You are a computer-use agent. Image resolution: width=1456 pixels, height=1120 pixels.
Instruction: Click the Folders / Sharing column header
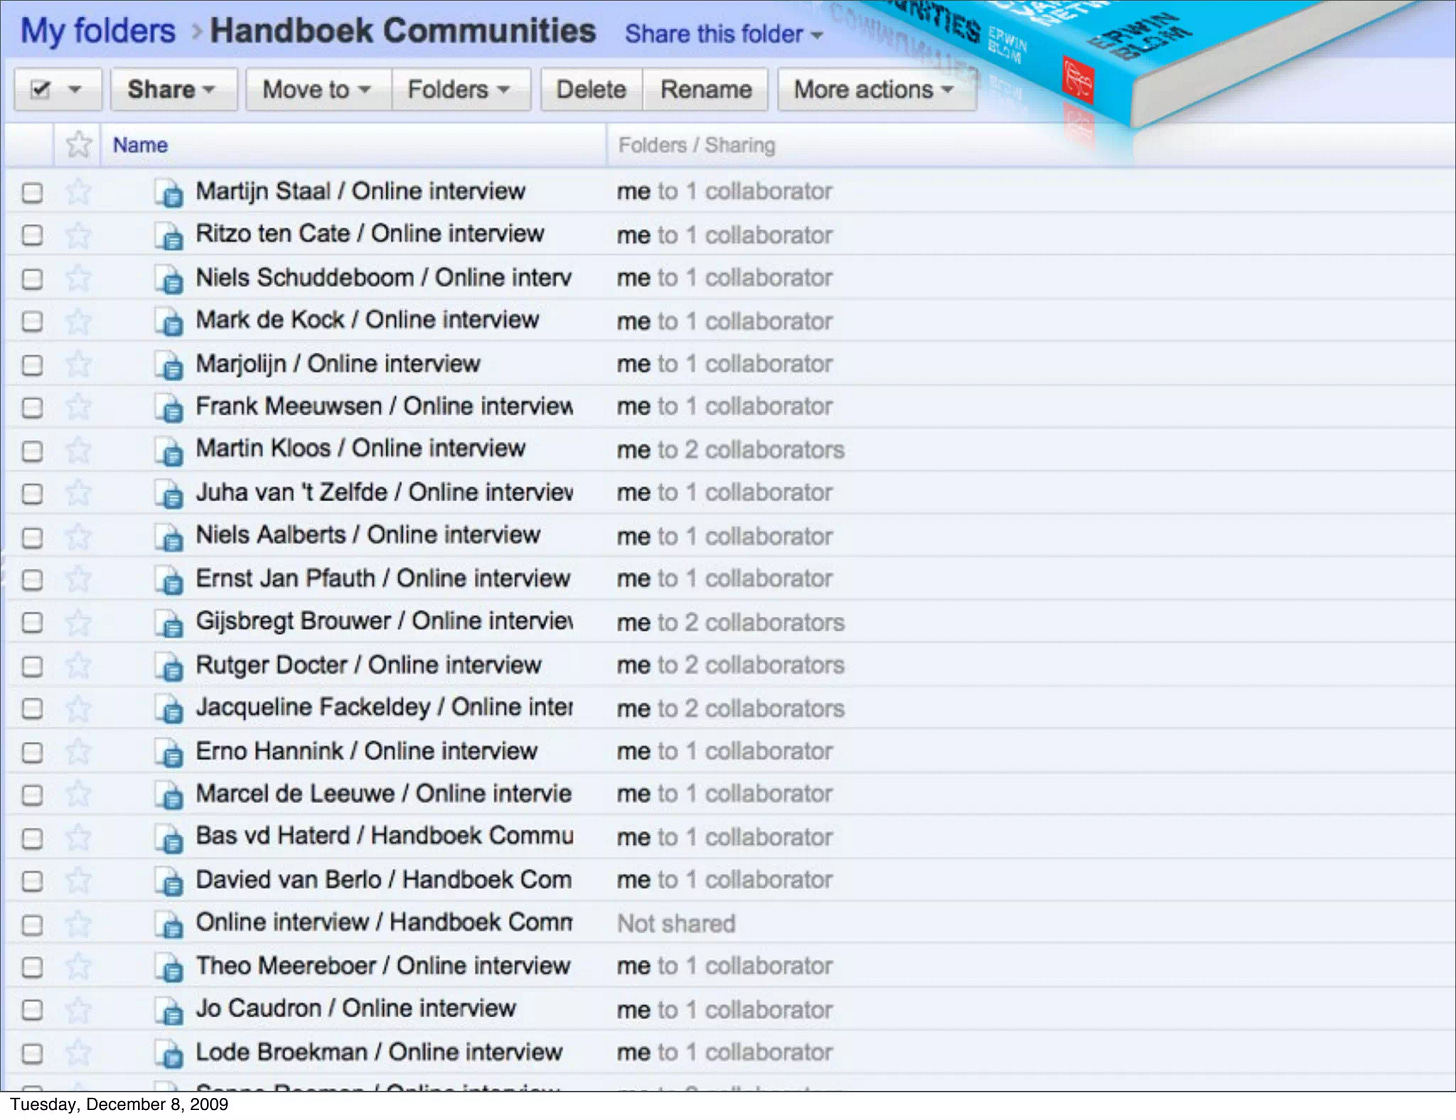pos(697,145)
